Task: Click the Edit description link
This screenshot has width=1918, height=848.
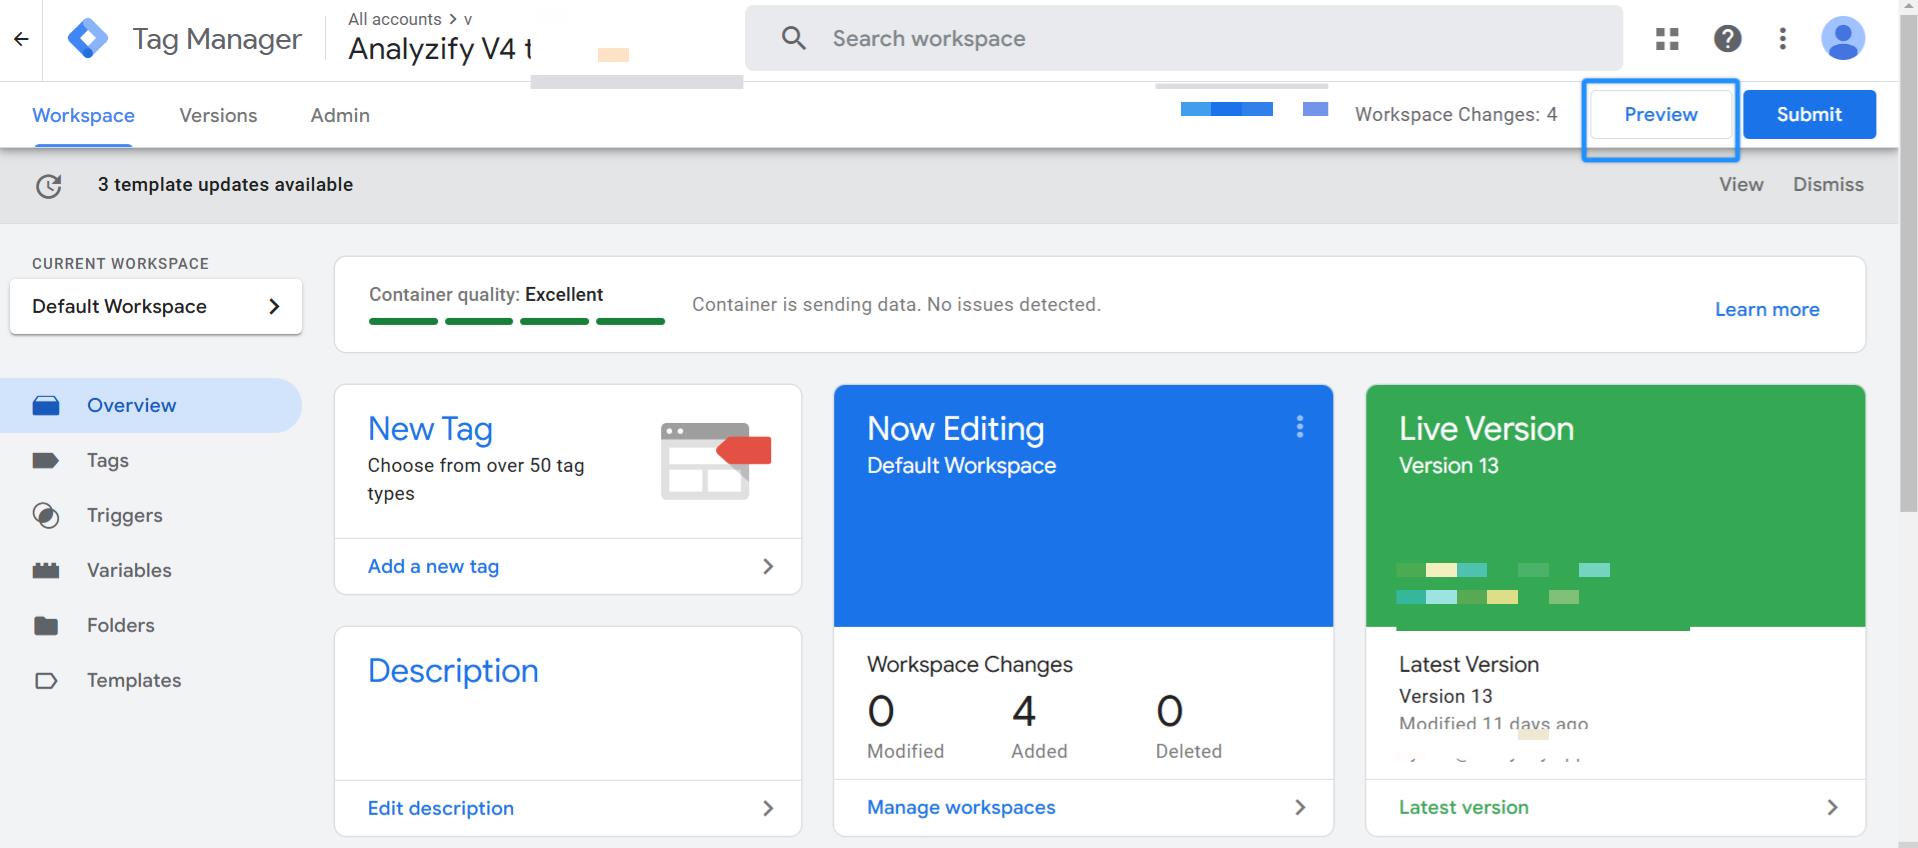Action: pyautogui.click(x=440, y=808)
